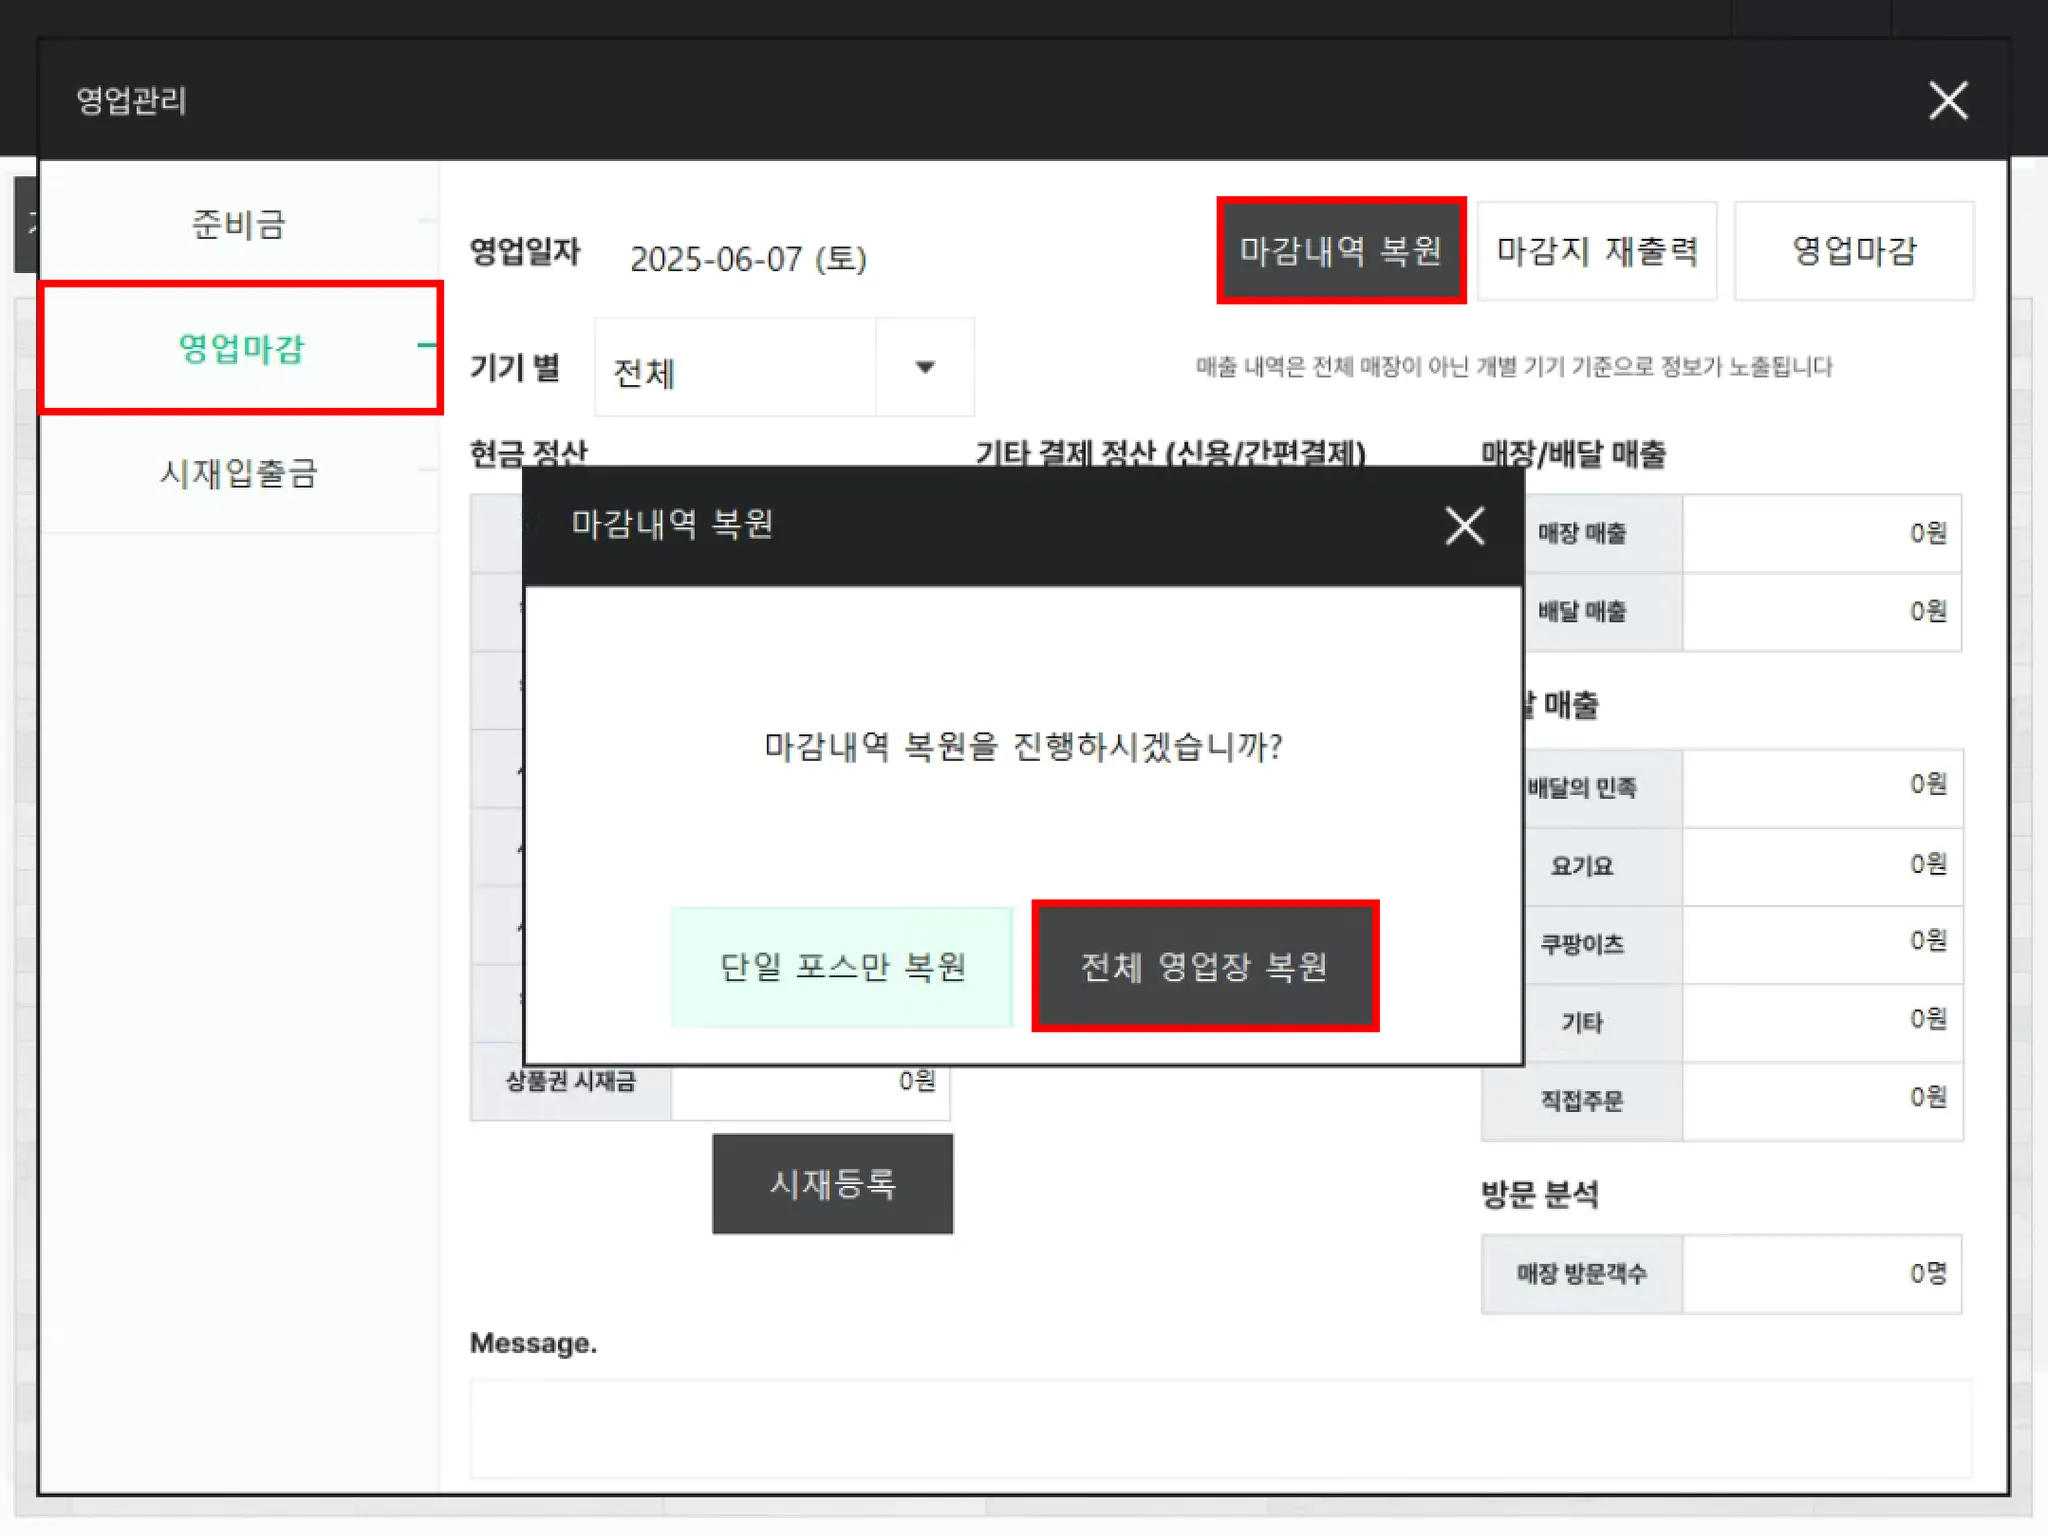This screenshot has width=2048, height=1536.
Task: Open 시재입출금 side tab
Action: click(x=239, y=473)
